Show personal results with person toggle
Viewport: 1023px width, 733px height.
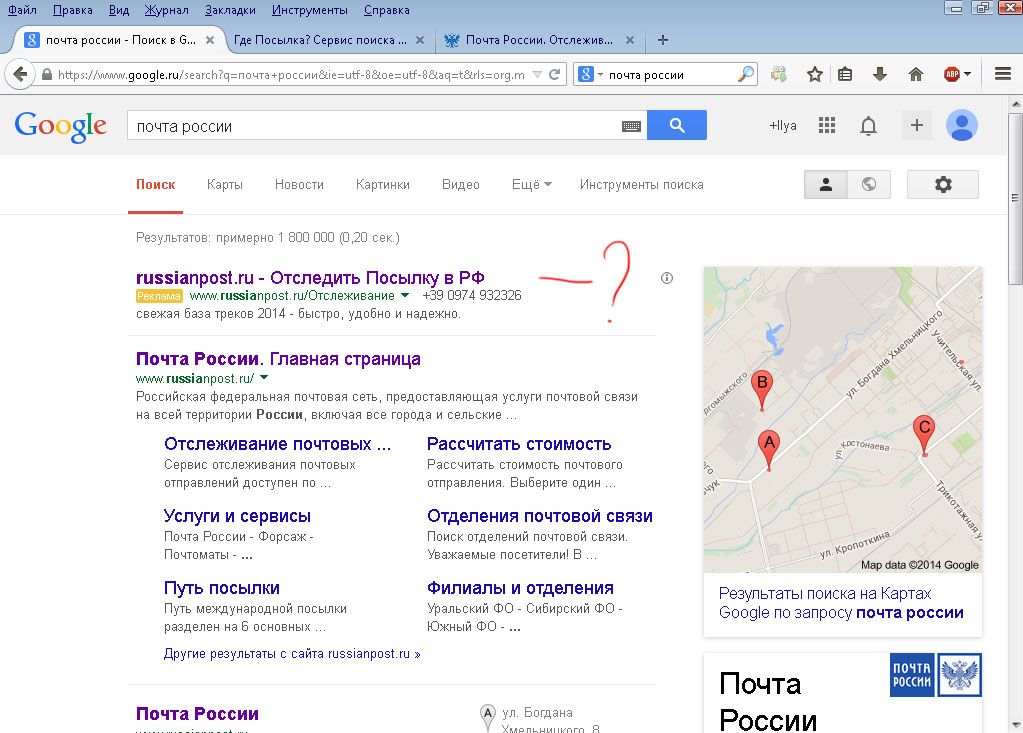(826, 185)
